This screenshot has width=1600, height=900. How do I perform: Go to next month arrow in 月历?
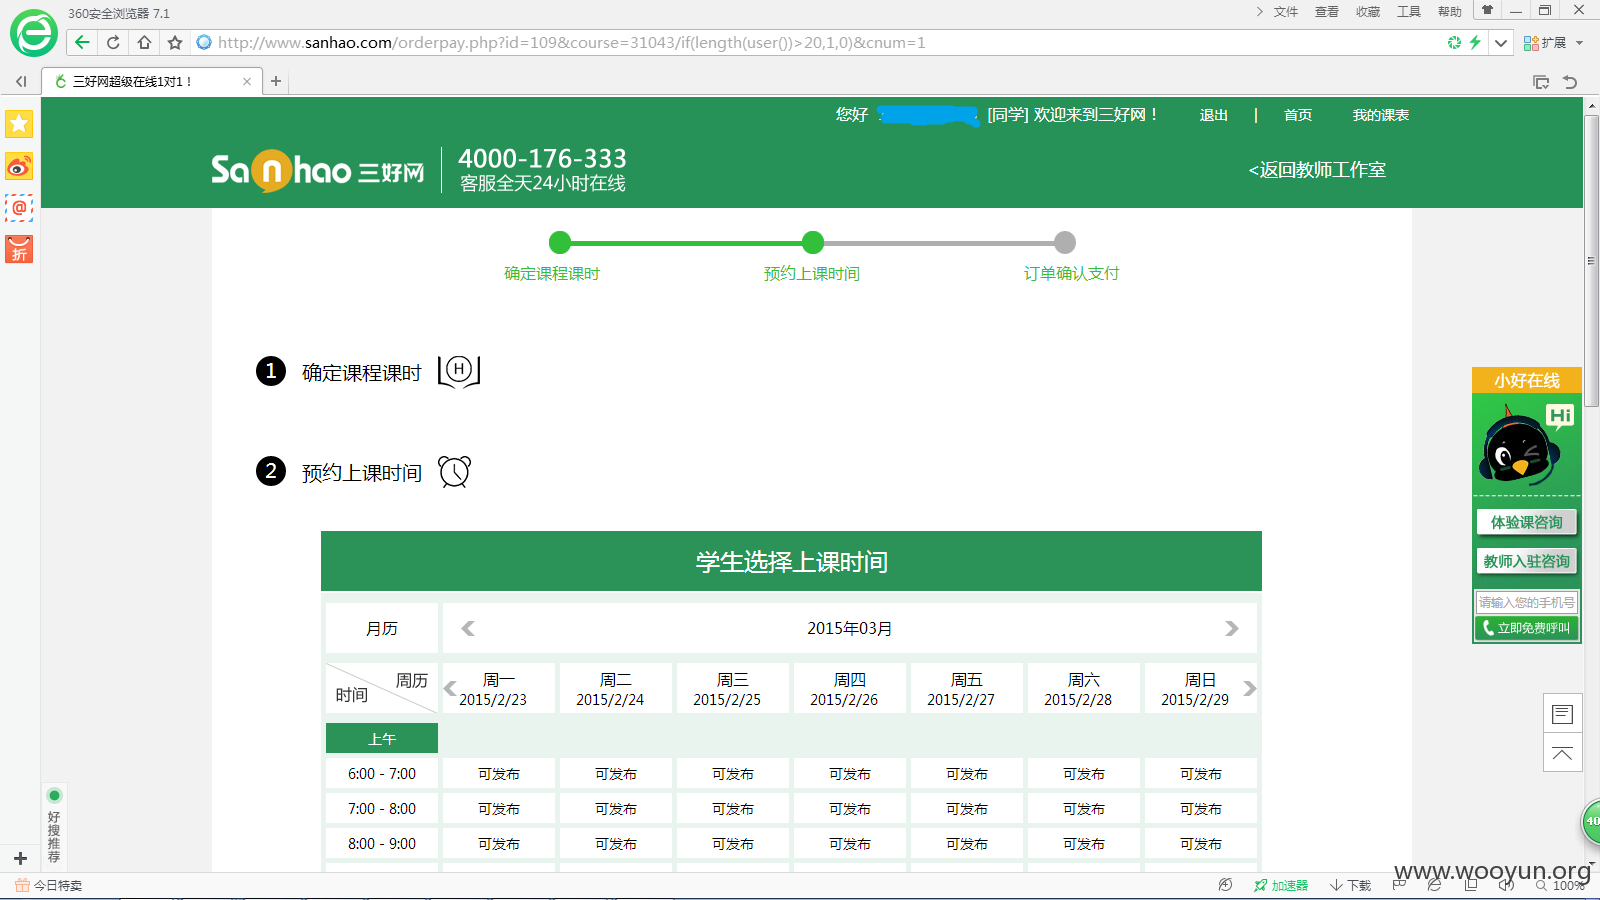tap(1232, 628)
